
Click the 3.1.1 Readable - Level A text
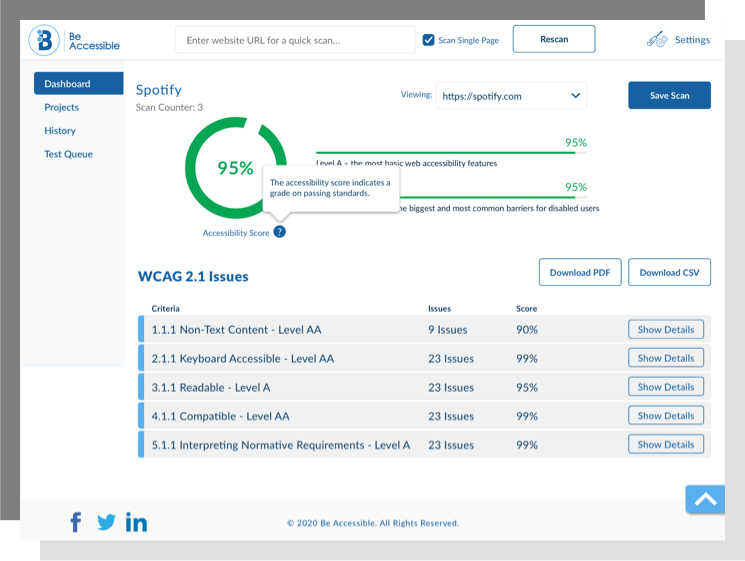[210, 388]
